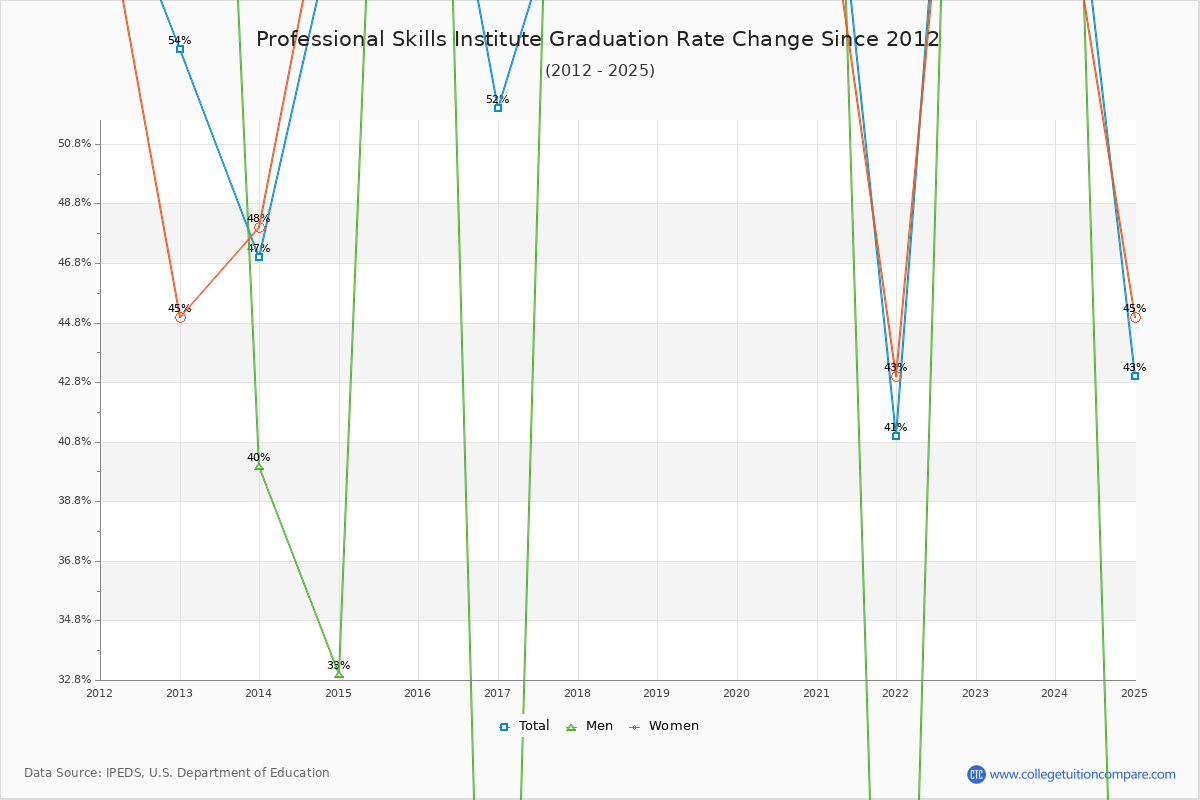Image resolution: width=1200 pixels, height=800 pixels.
Task: Click the 2014 Men 40% triangle marker
Action: tap(259, 466)
